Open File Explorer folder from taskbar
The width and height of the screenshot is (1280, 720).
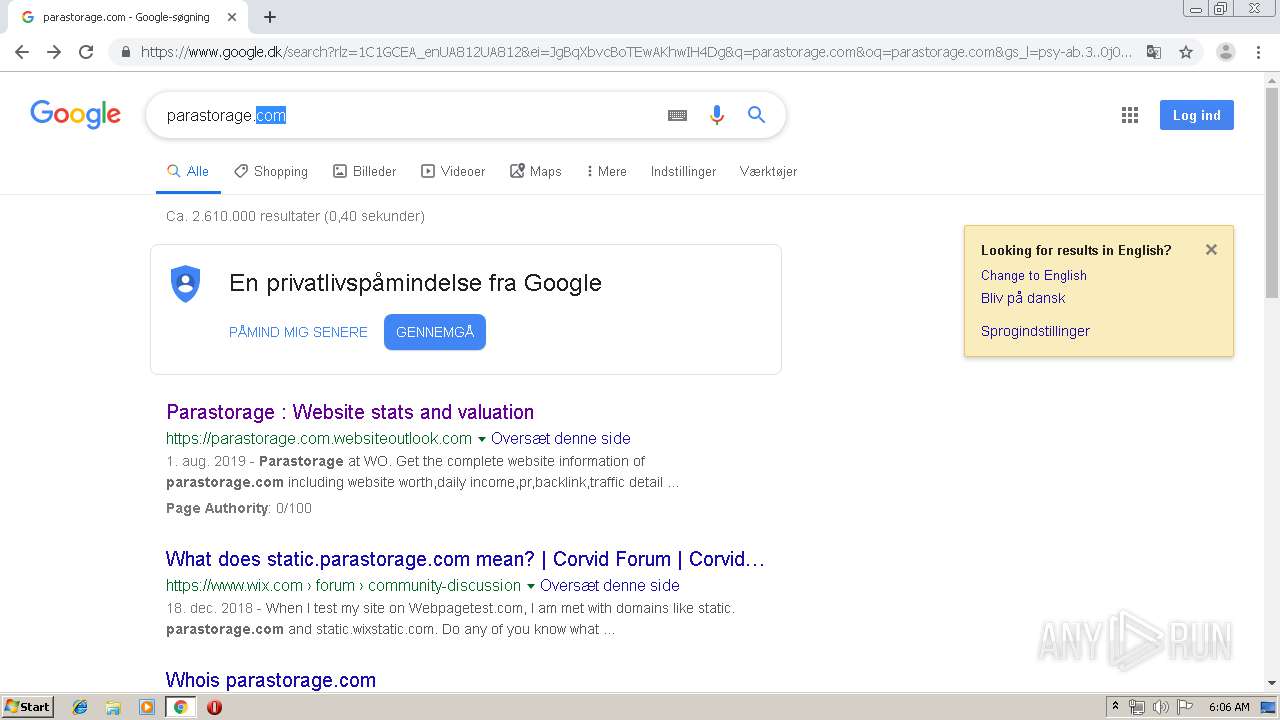[x=113, y=707]
